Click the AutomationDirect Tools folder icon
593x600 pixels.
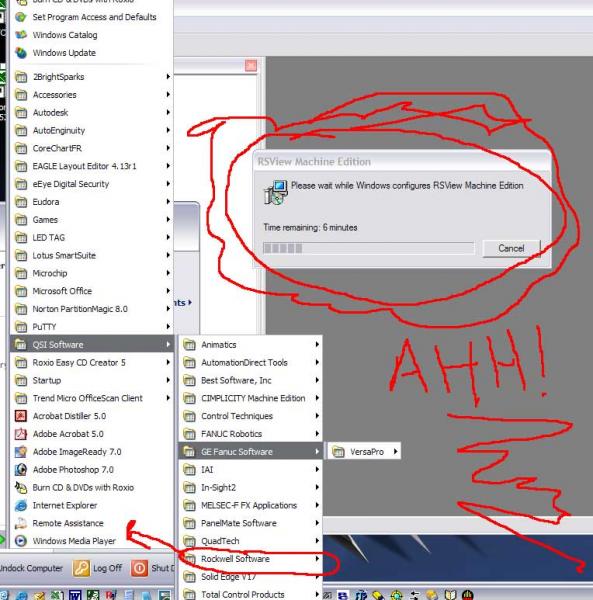point(189,362)
